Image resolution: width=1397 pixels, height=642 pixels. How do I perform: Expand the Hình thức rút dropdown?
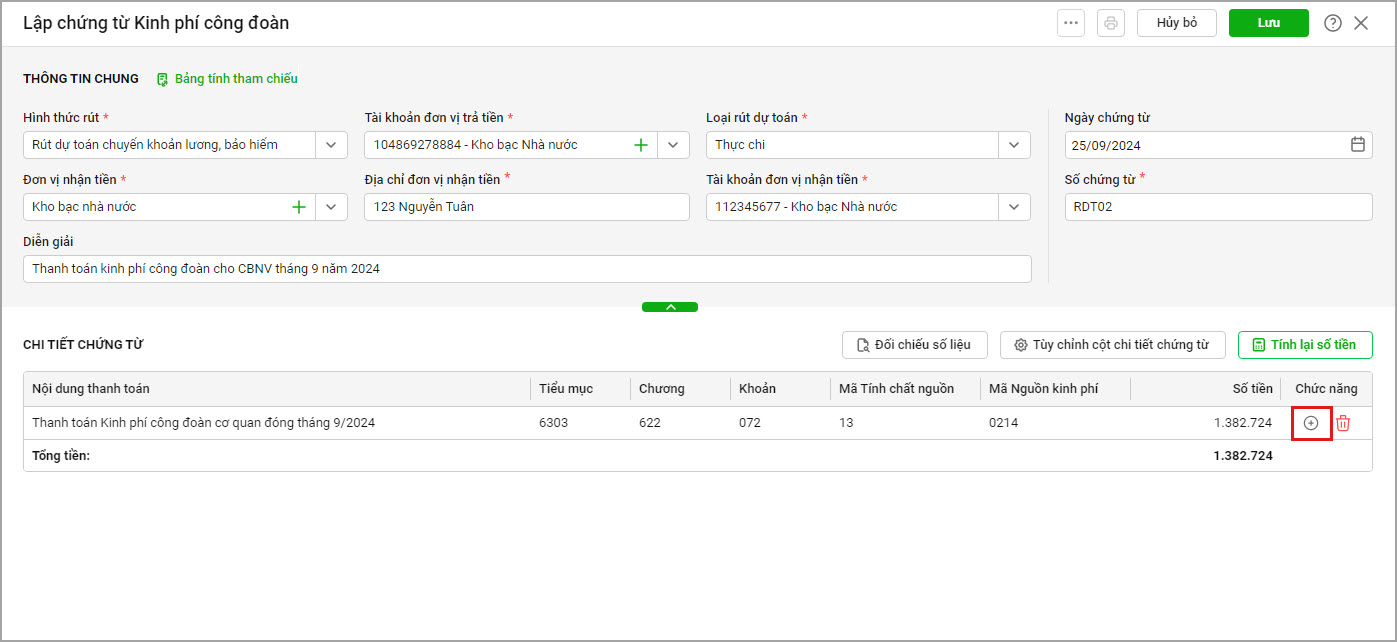(332, 145)
